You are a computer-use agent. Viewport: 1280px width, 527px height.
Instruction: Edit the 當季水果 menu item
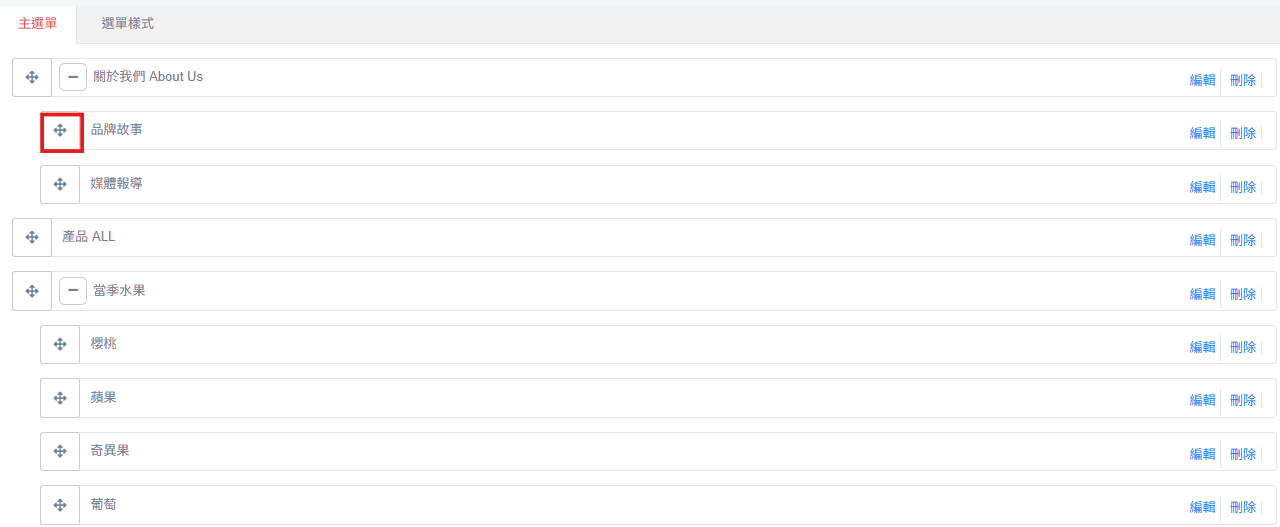[x=1202, y=294]
